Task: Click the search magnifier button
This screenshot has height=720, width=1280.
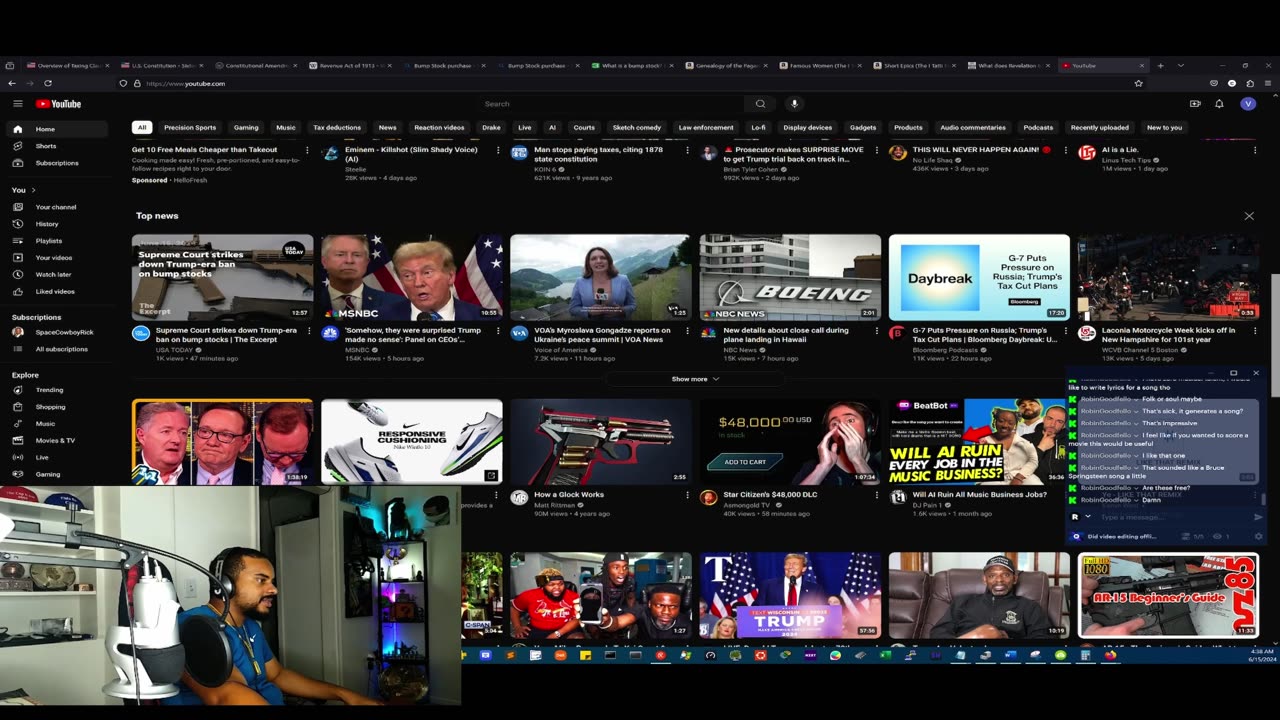Action: pos(760,104)
